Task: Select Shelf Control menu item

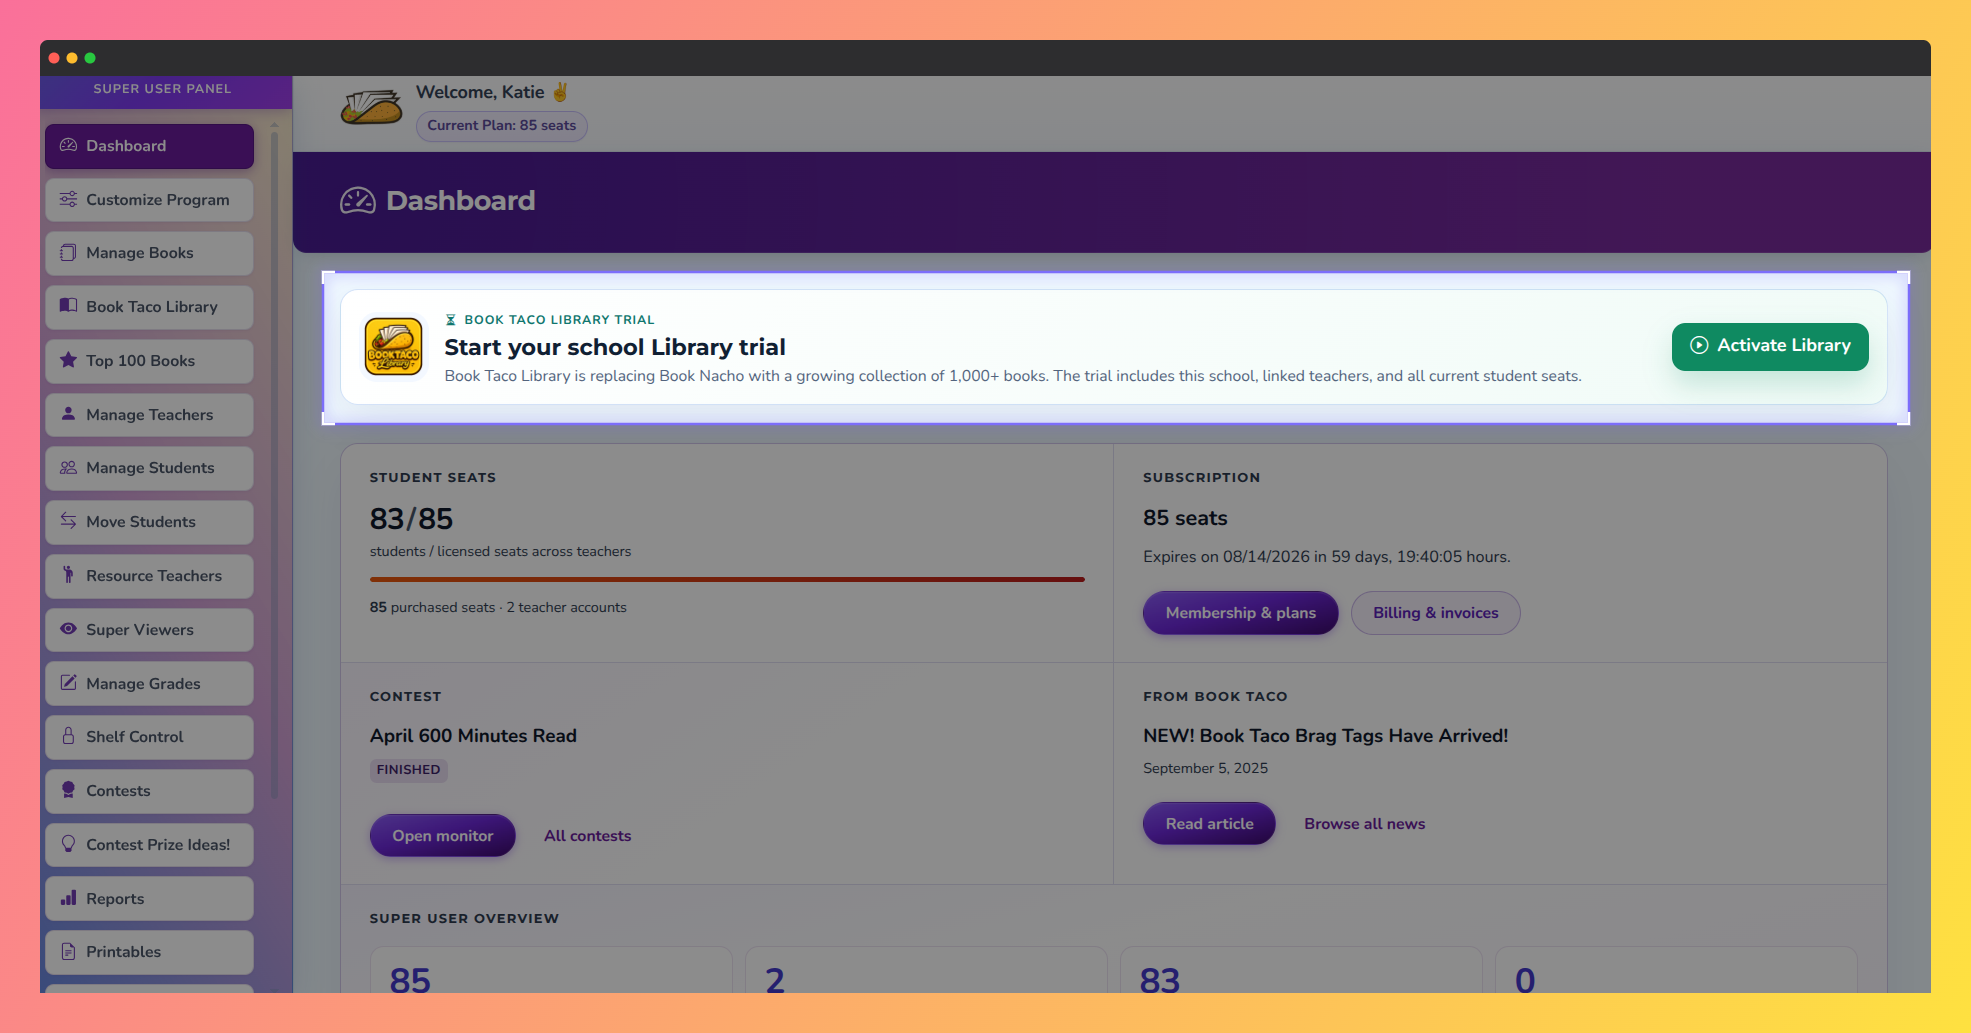Action: (x=149, y=736)
